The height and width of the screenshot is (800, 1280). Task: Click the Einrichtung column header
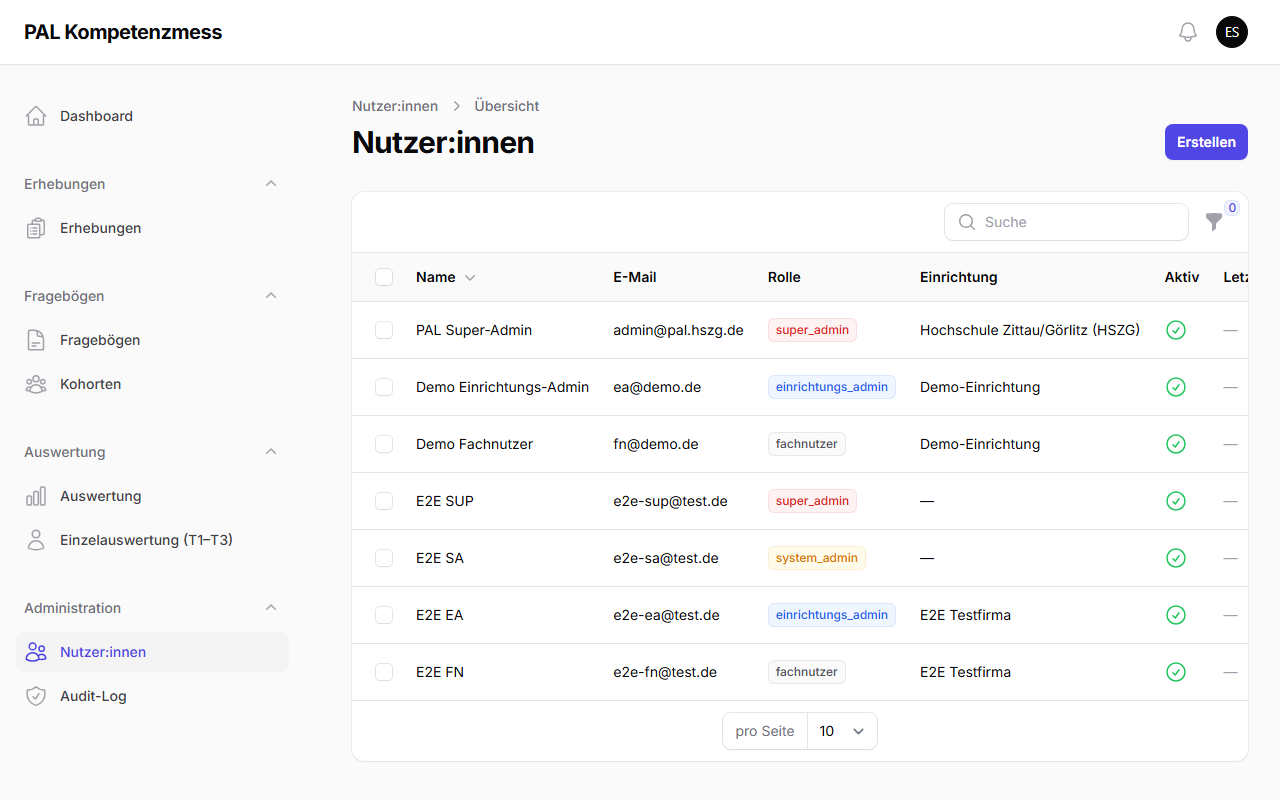click(x=959, y=277)
